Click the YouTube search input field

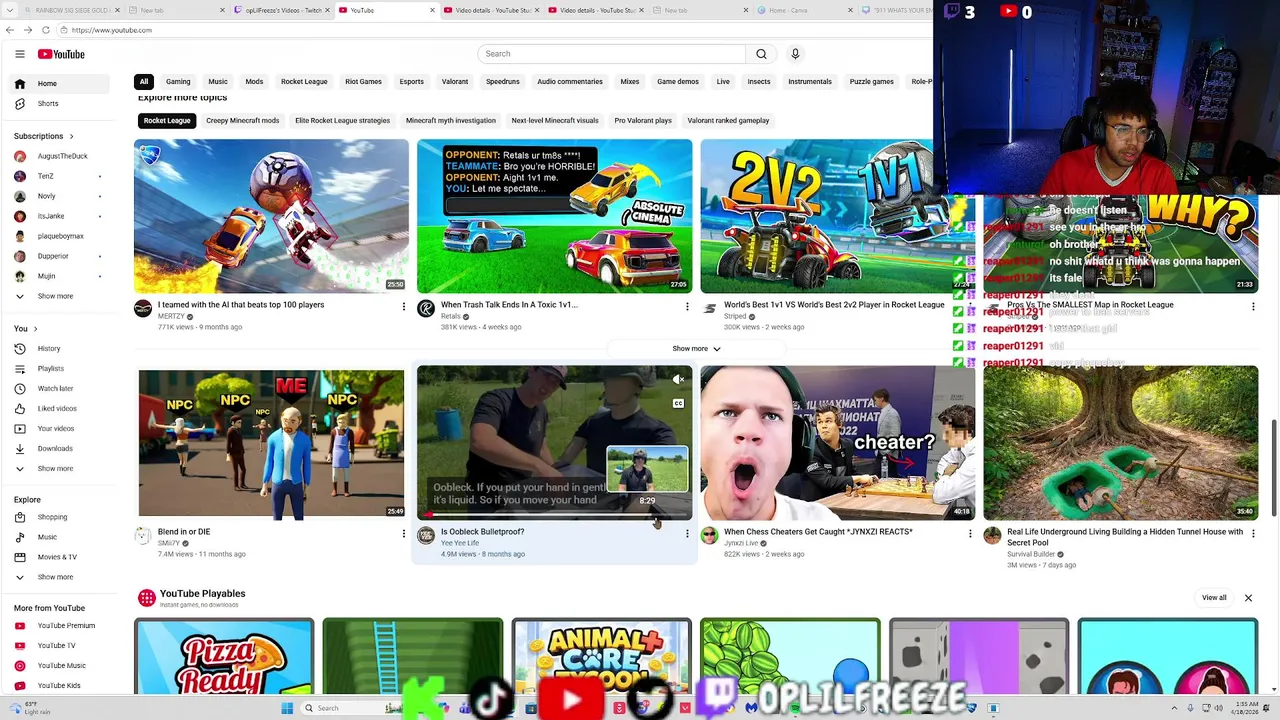612,54
